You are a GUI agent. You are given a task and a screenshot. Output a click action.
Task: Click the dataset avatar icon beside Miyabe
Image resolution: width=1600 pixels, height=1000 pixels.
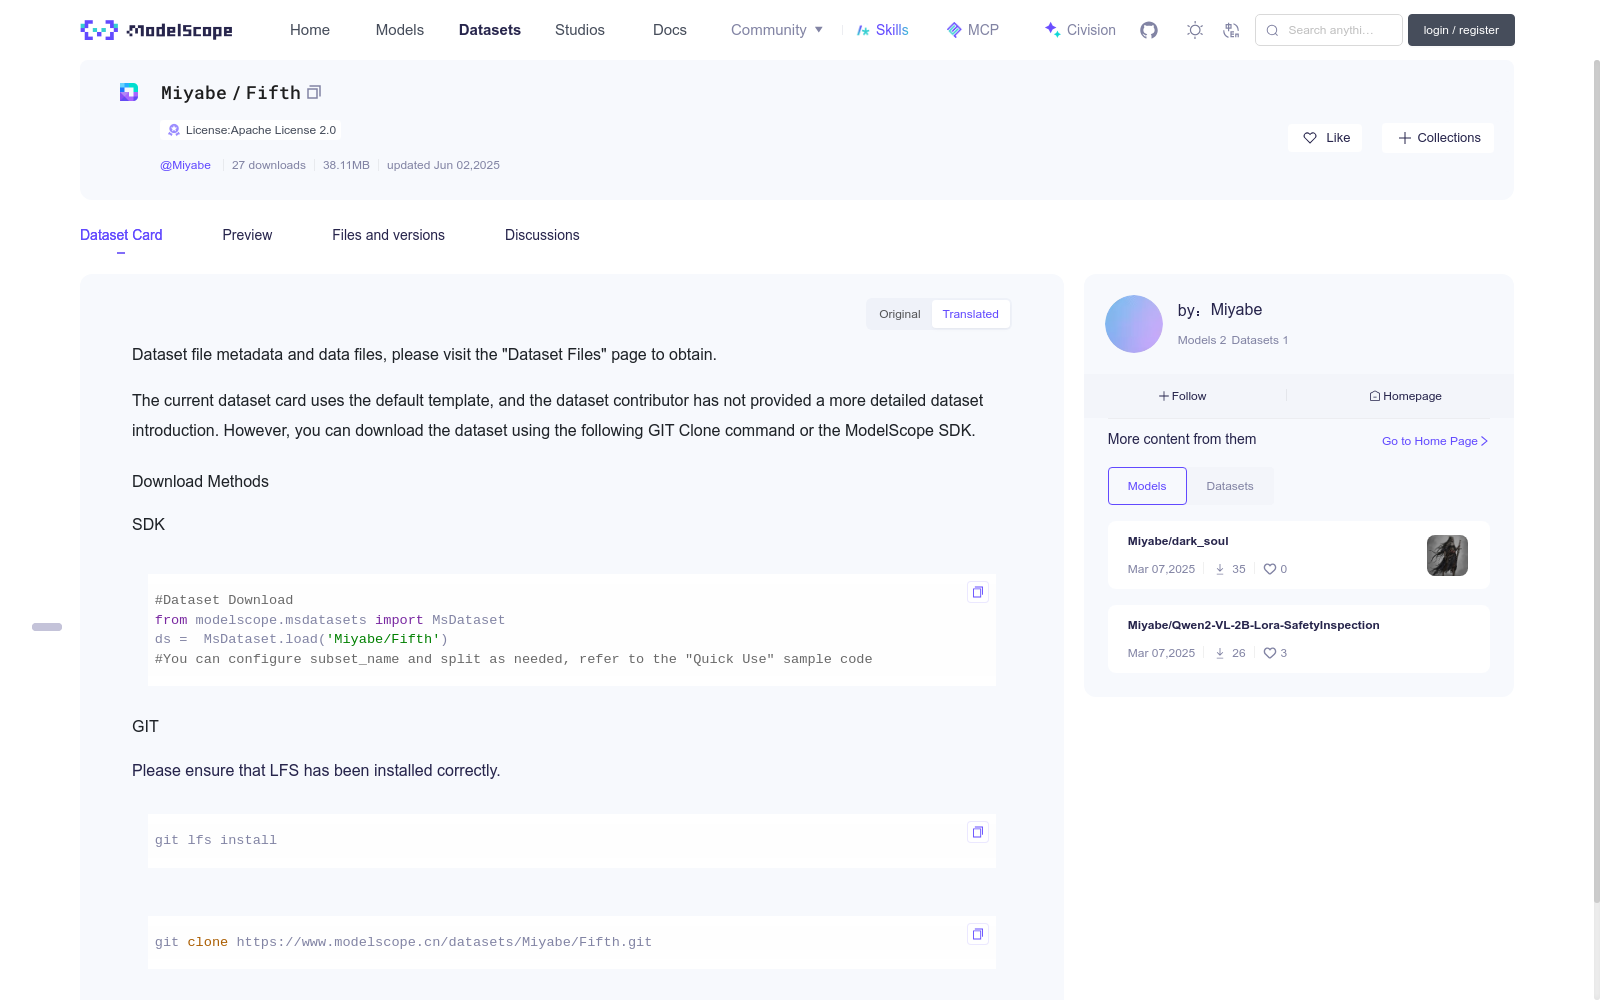(129, 92)
